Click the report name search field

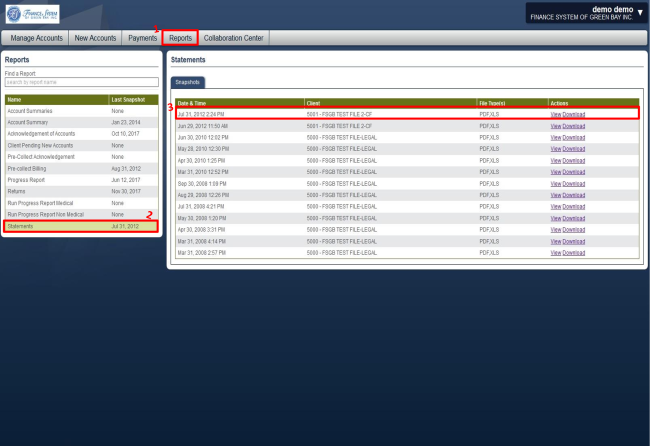81,82
